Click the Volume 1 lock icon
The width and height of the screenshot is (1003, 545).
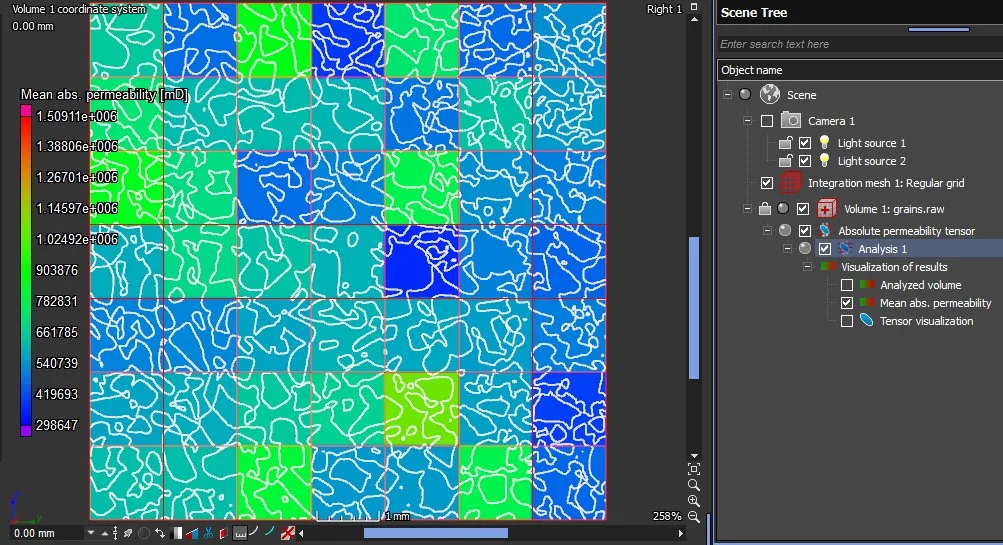coord(764,209)
